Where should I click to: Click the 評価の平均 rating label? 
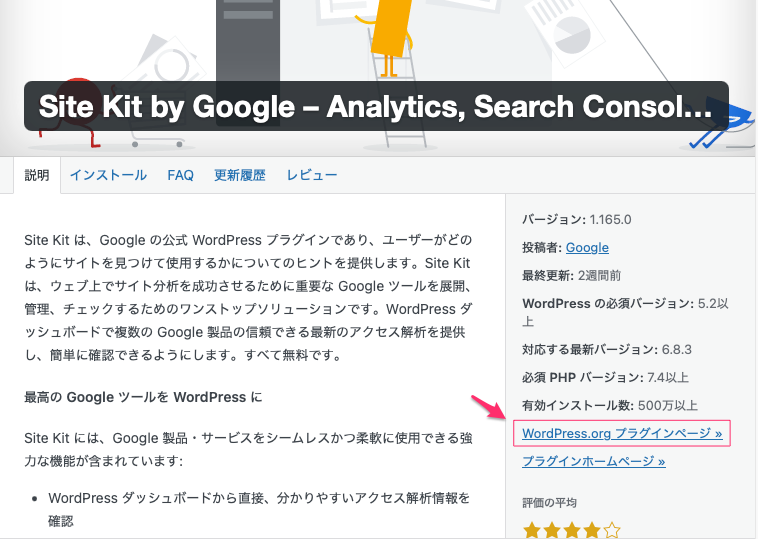coord(549,502)
